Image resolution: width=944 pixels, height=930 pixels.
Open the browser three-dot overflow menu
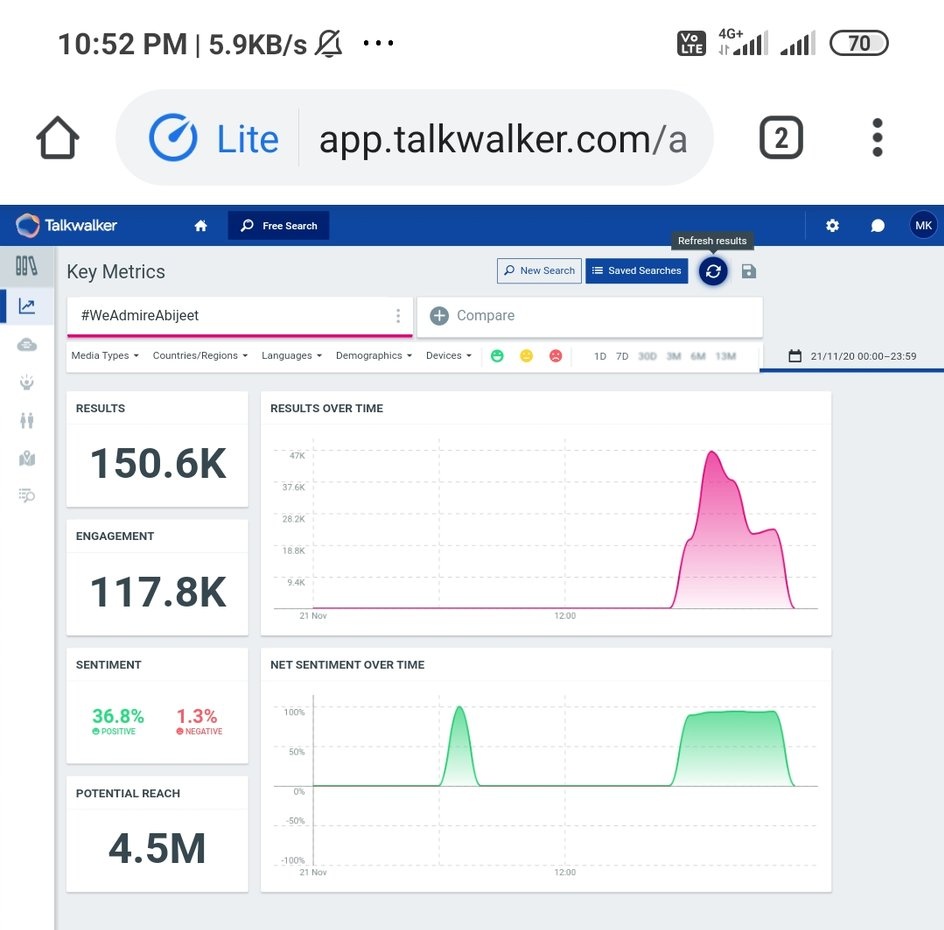[877, 138]
